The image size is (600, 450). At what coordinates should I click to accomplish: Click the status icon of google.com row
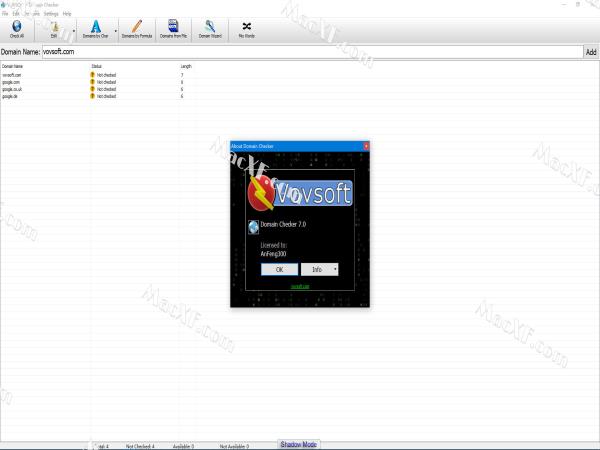92,82
